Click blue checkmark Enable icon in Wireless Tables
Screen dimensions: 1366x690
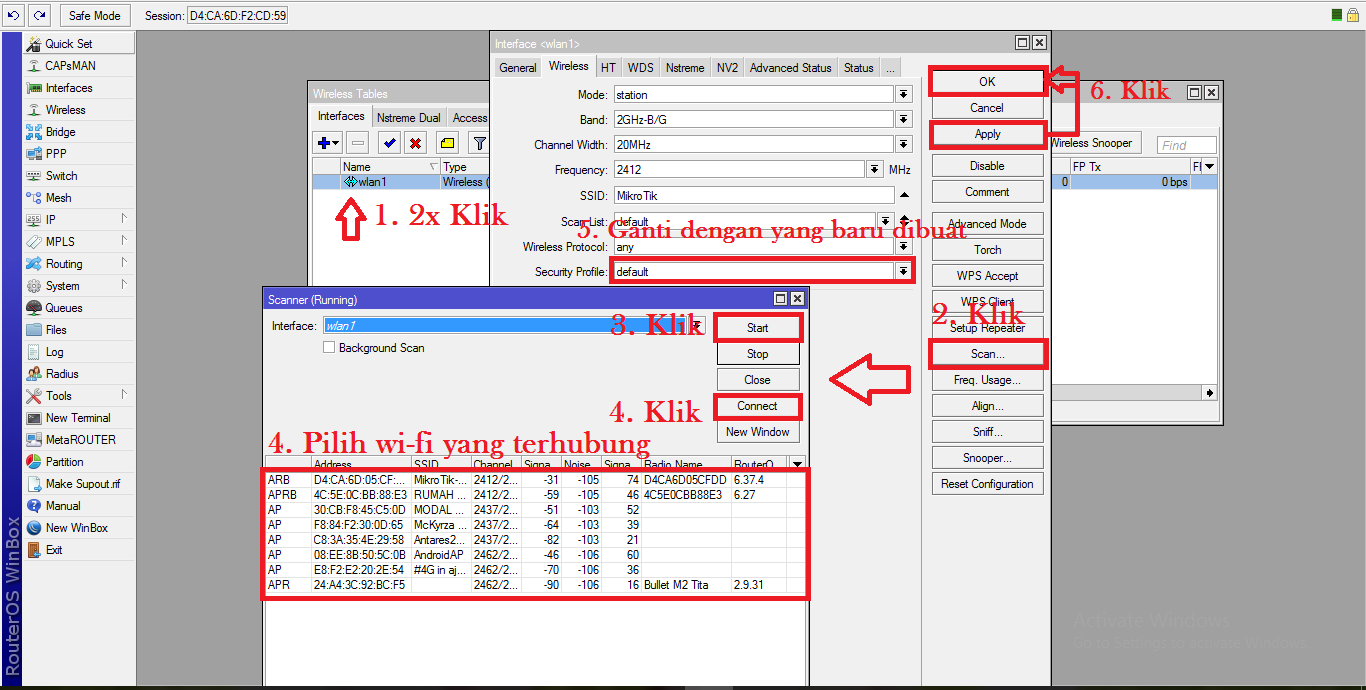(x=390, y=143)
